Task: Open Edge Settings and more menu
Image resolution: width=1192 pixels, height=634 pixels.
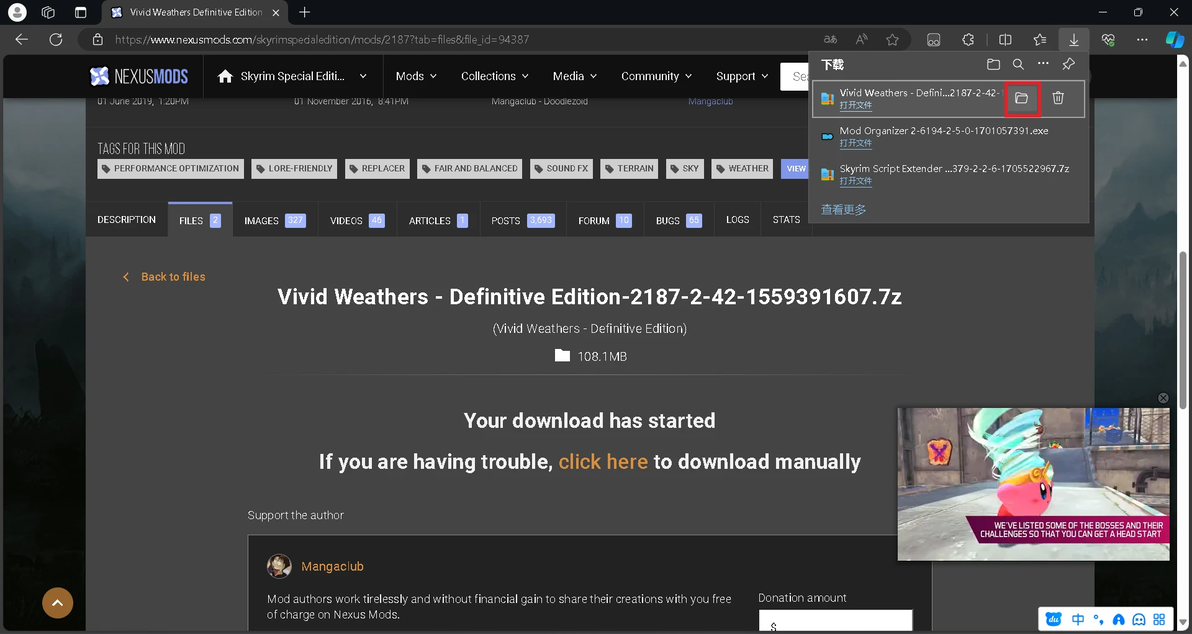Action: 1142,40
